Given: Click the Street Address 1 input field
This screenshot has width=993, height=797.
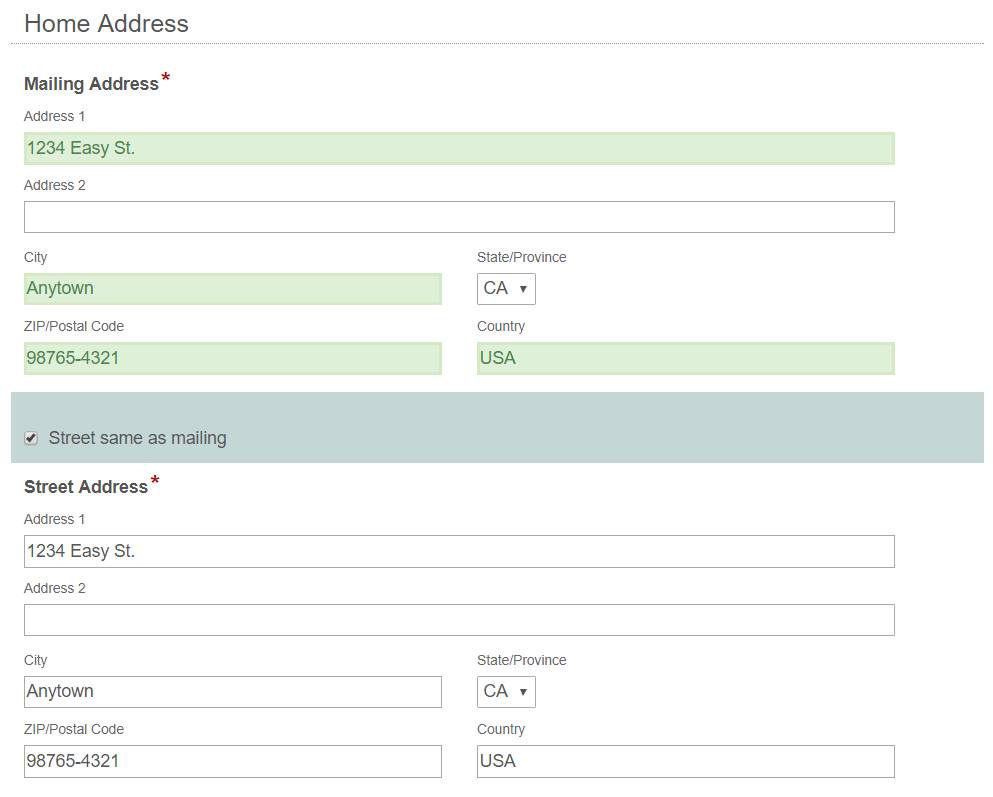Looking at the screenshot, I should click(459, 552).
